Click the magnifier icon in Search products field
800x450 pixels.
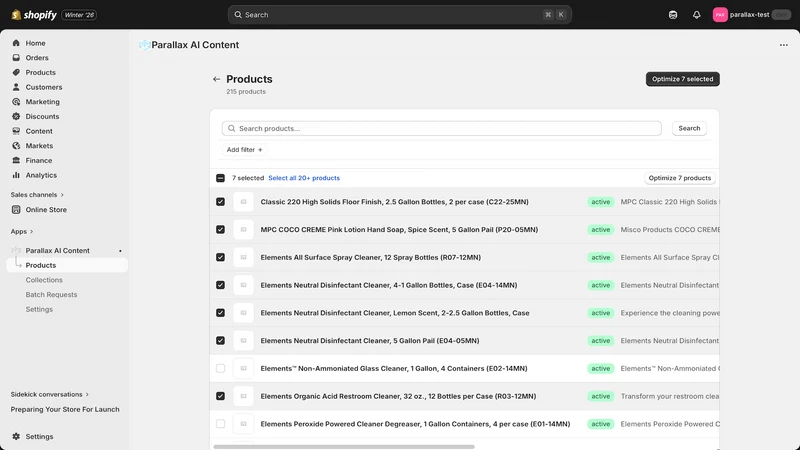[232, 129]
